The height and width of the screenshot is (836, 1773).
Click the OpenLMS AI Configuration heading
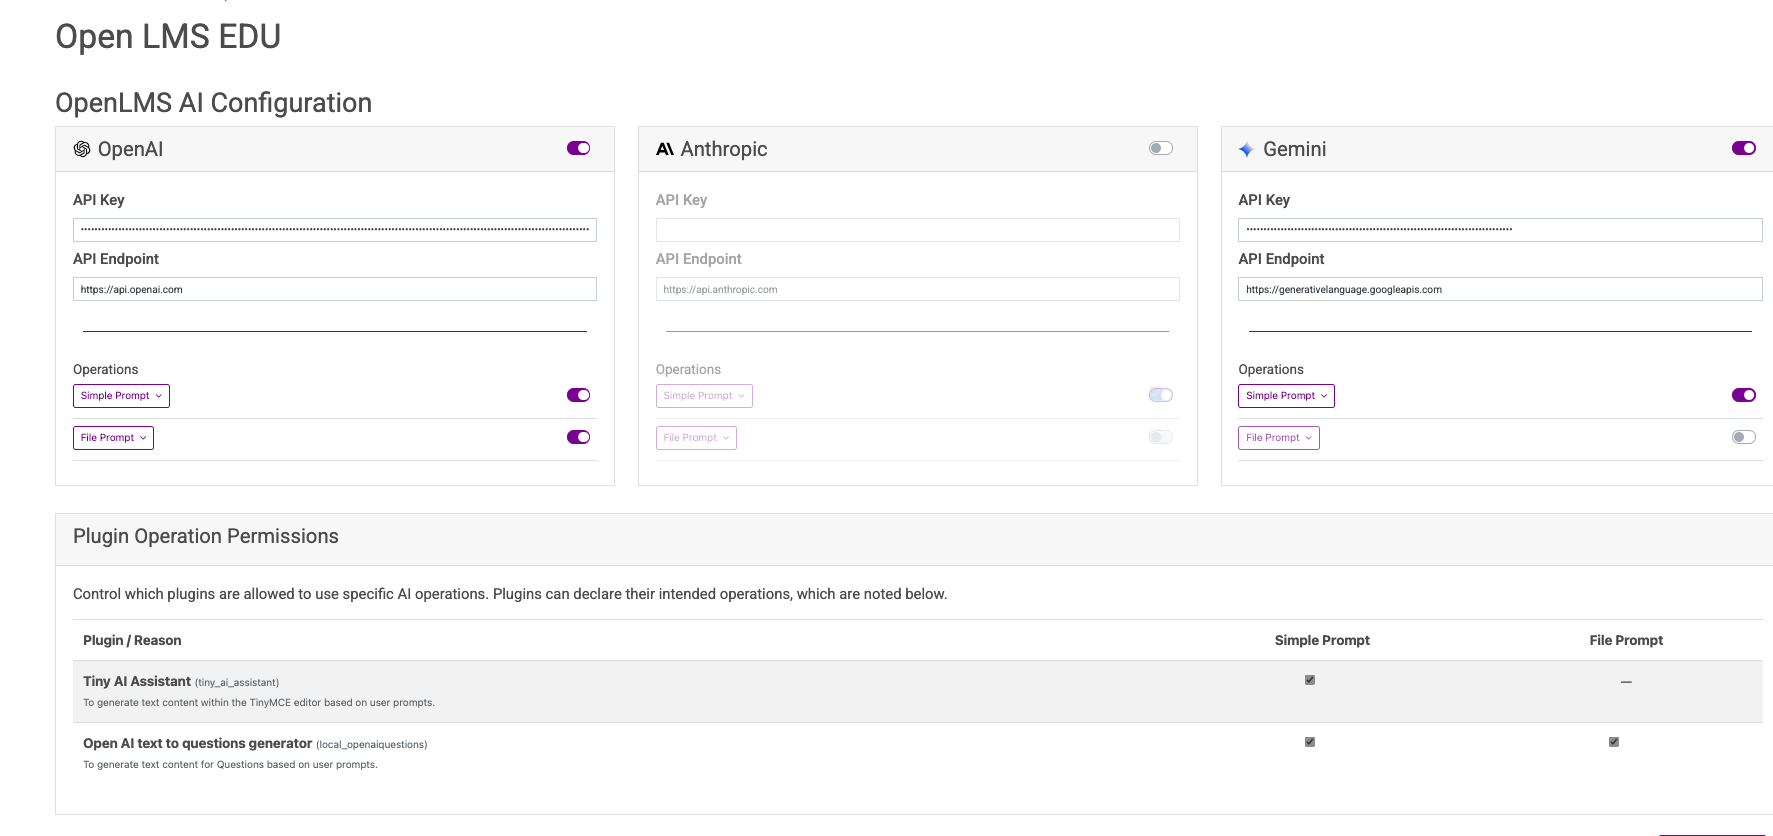click(x=213, y=103)
